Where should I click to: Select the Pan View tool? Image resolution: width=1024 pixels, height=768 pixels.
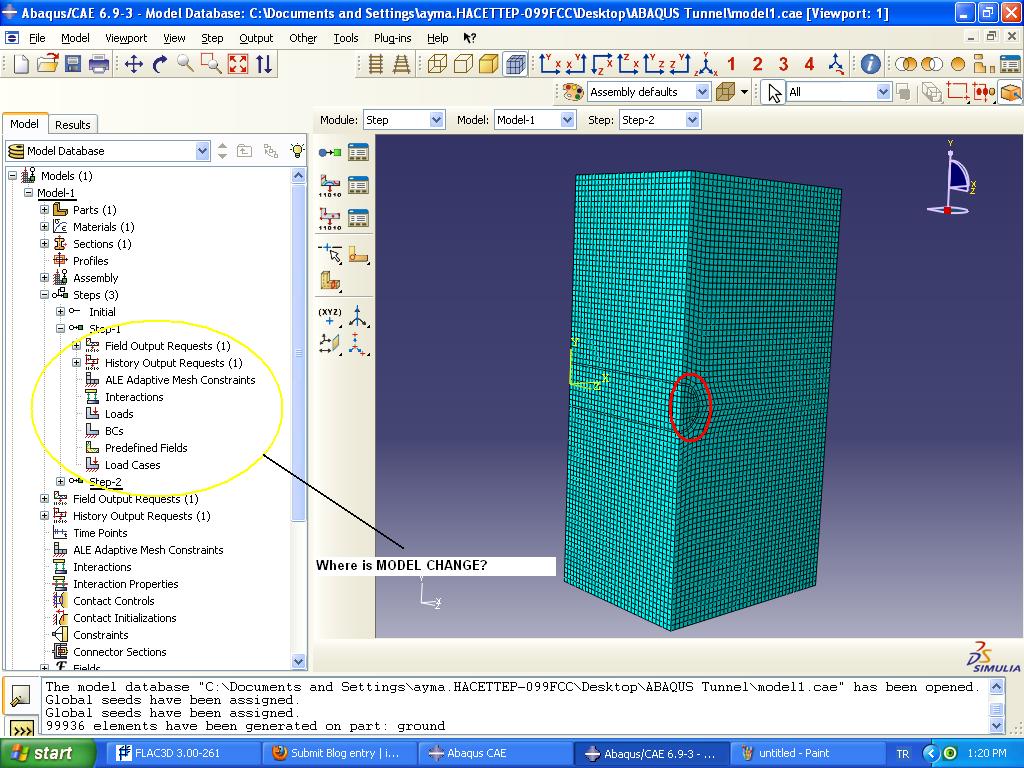click(x=134, y=64)
